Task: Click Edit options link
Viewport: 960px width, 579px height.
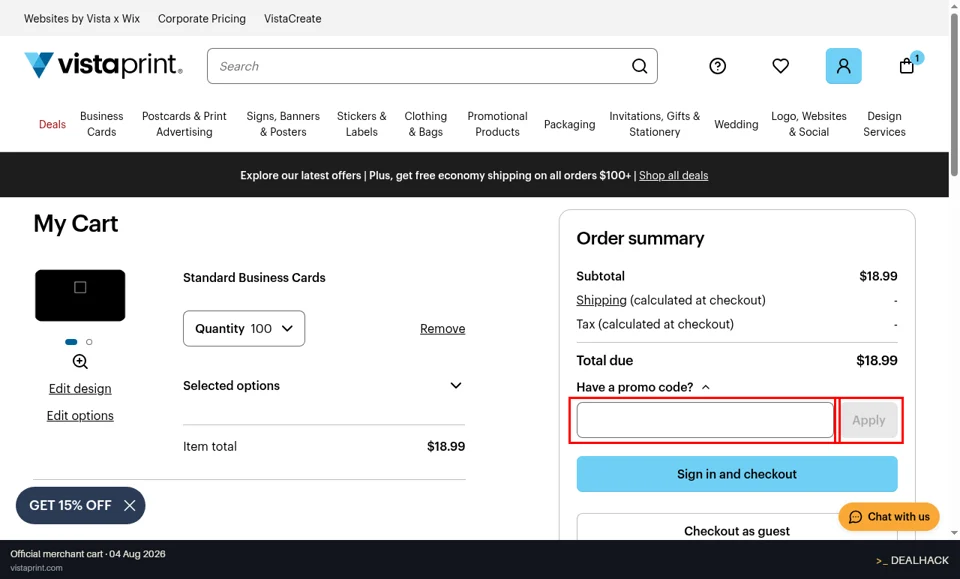Action: tap(80, 416)
